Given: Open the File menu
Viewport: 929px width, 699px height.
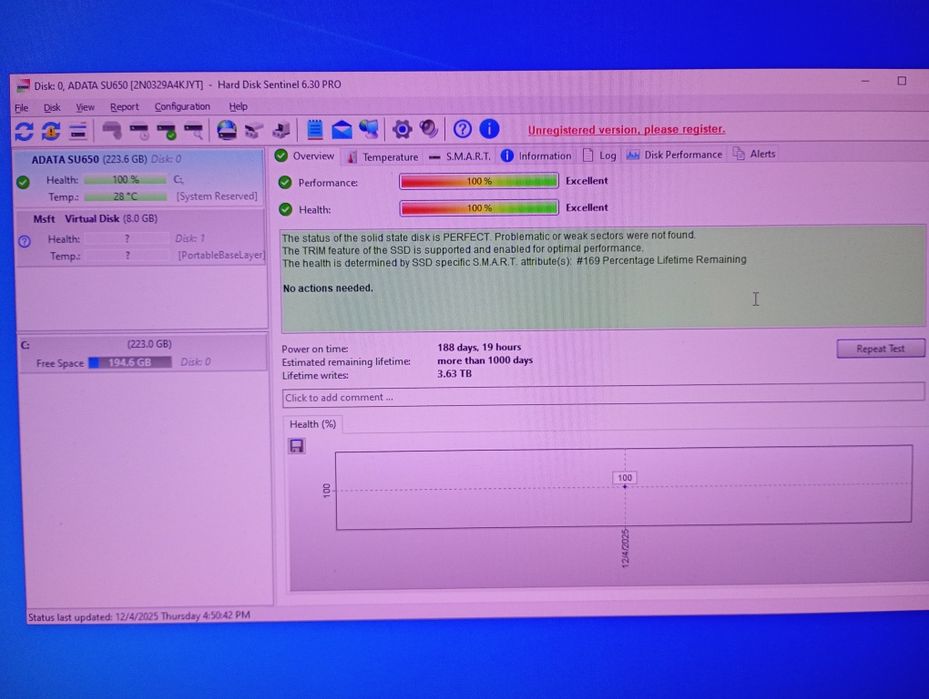Looking at the screenshot, I should [x=21, y=108].
